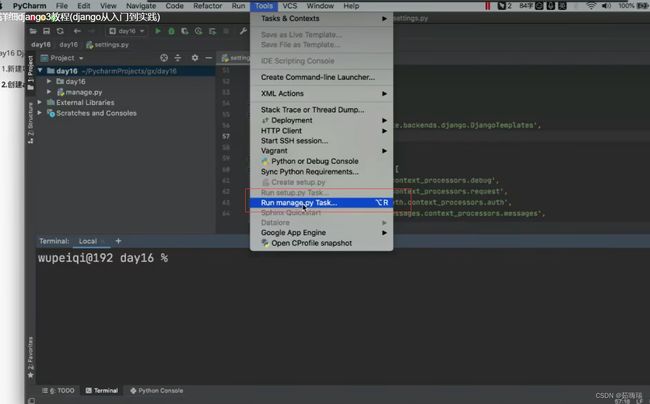This screenshot has height=404, width=650.
Task: Choose Create Command-line Launcher
Action: [321, 77]
